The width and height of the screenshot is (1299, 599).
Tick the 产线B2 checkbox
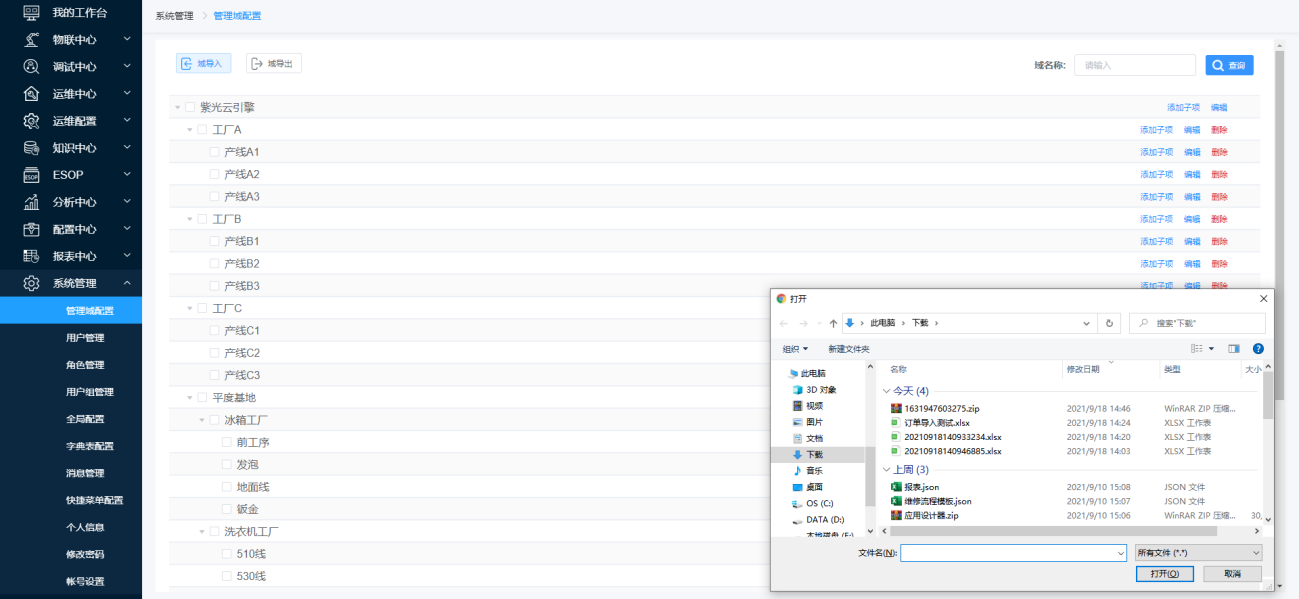214,264
